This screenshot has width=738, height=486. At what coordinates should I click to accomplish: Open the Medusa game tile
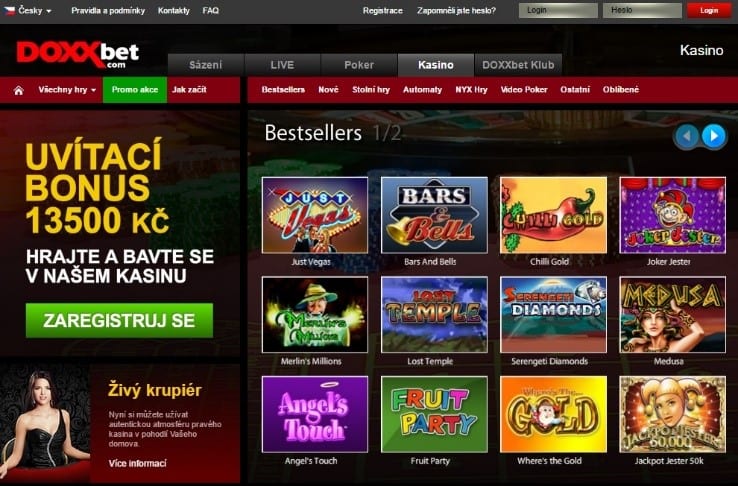pyautogui.click(x=673, y=315)
